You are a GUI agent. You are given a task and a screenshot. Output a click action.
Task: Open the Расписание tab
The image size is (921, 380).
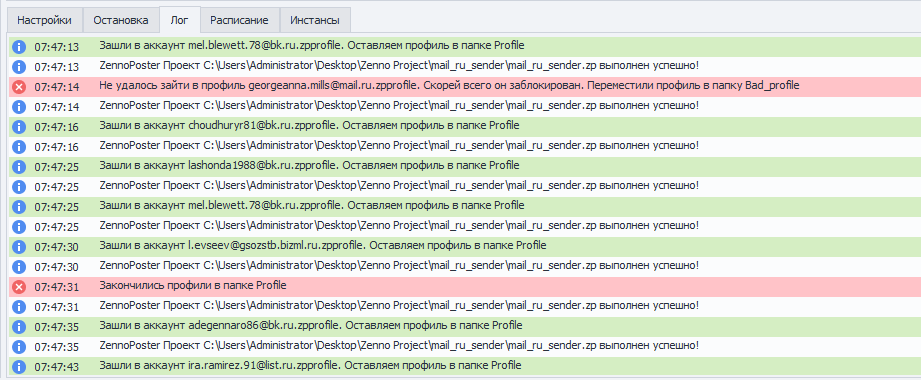240,20
